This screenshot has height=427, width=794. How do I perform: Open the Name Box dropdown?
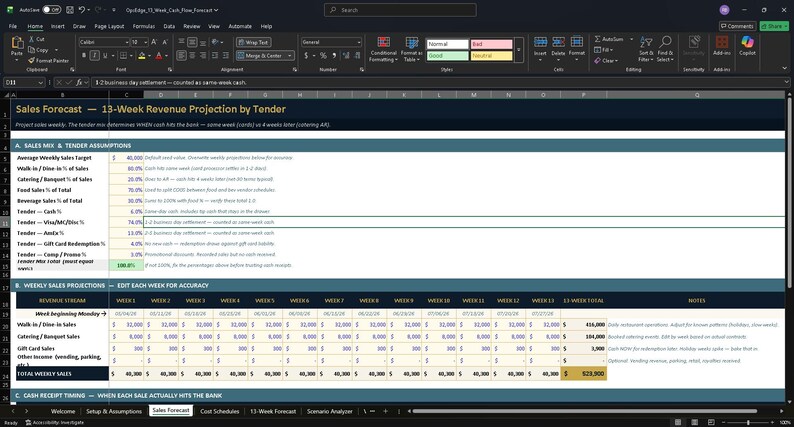(40, 82)
